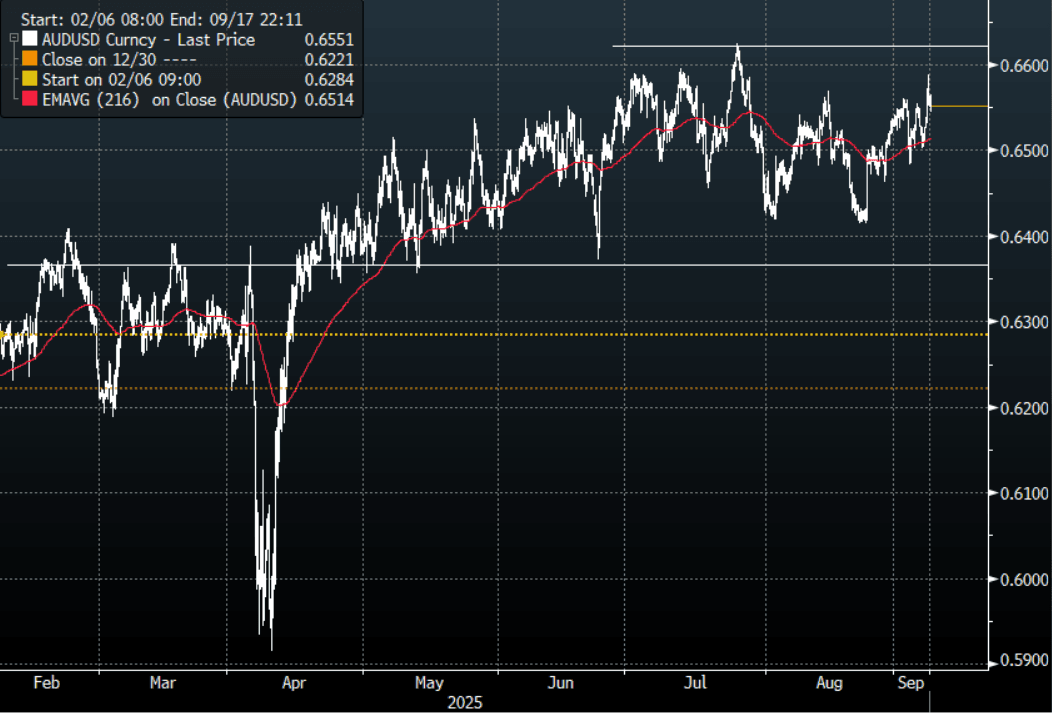Select the upper white horizontal resistance line

800,46
